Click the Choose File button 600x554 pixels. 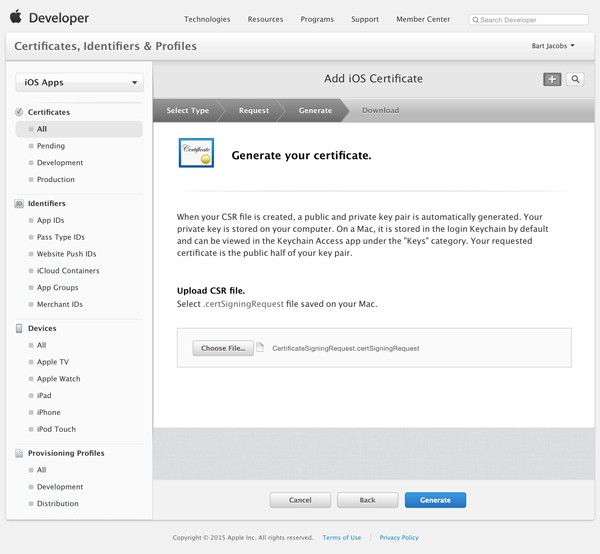[x=223, y=348]
